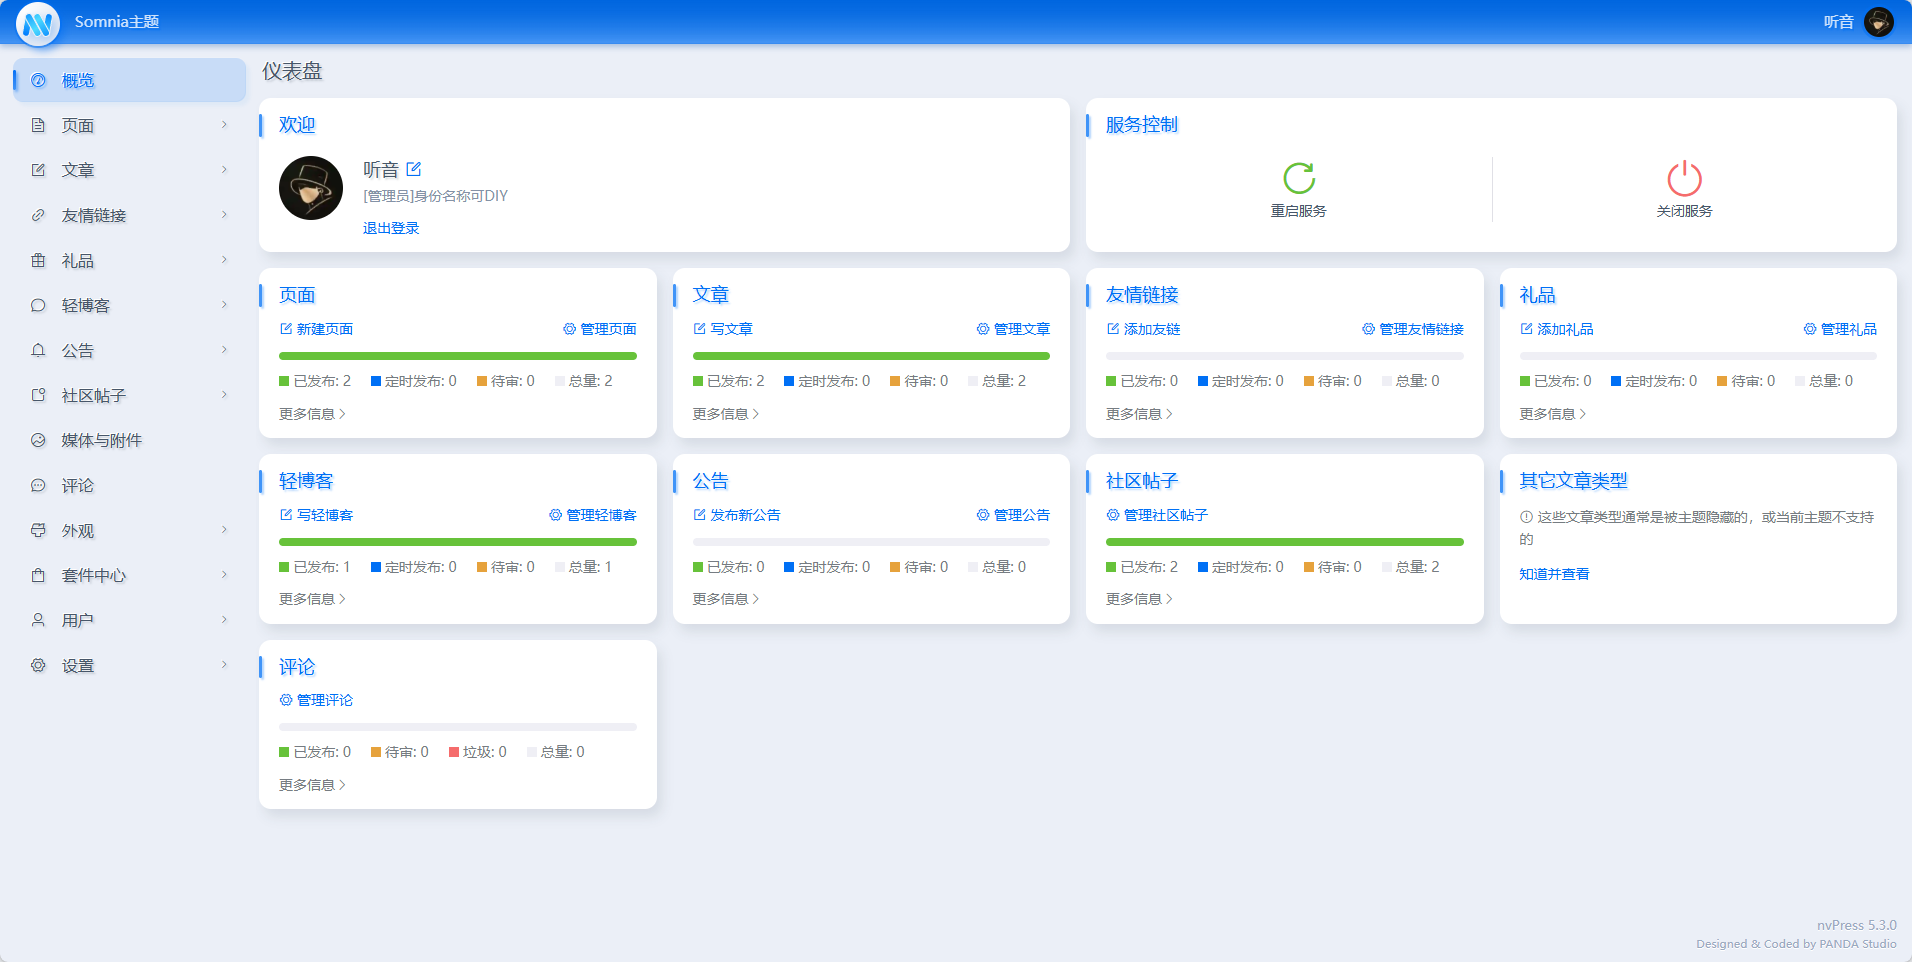Click the restart service icon
This screenshot has height=962, width=1912.
[1298, 179]
